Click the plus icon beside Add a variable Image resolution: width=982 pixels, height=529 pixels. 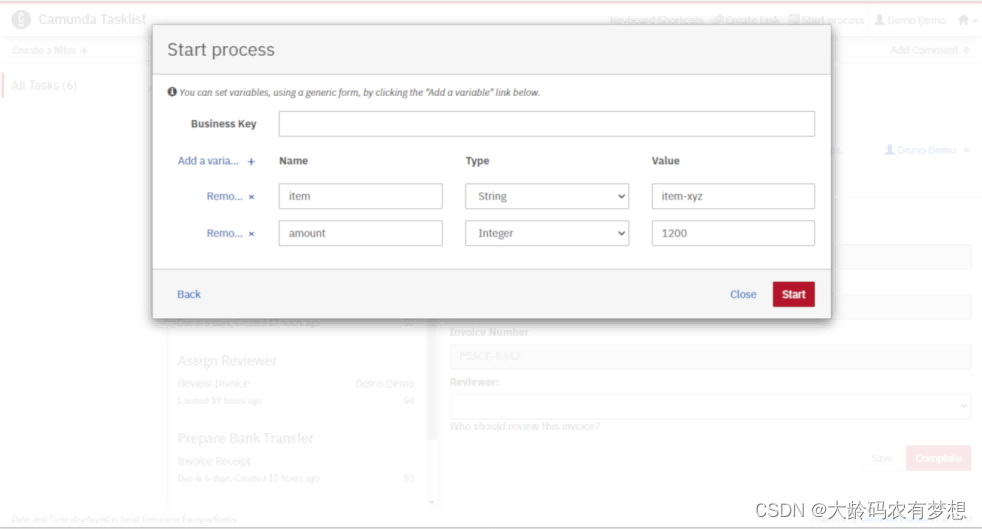251,162
